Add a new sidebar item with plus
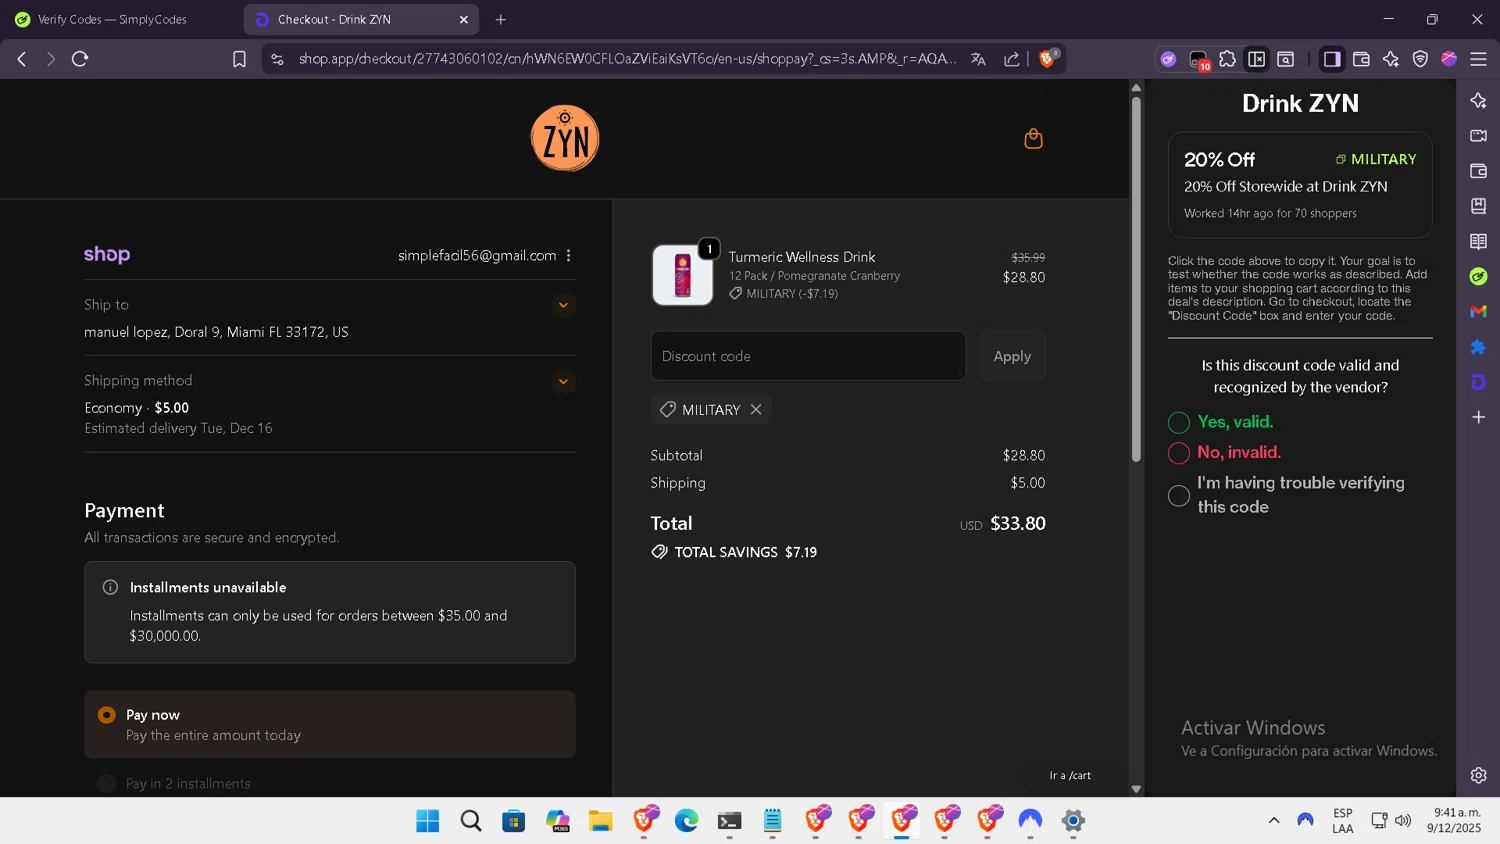1500x844 pixels. pyautogui.click(x=1478, y=417)
